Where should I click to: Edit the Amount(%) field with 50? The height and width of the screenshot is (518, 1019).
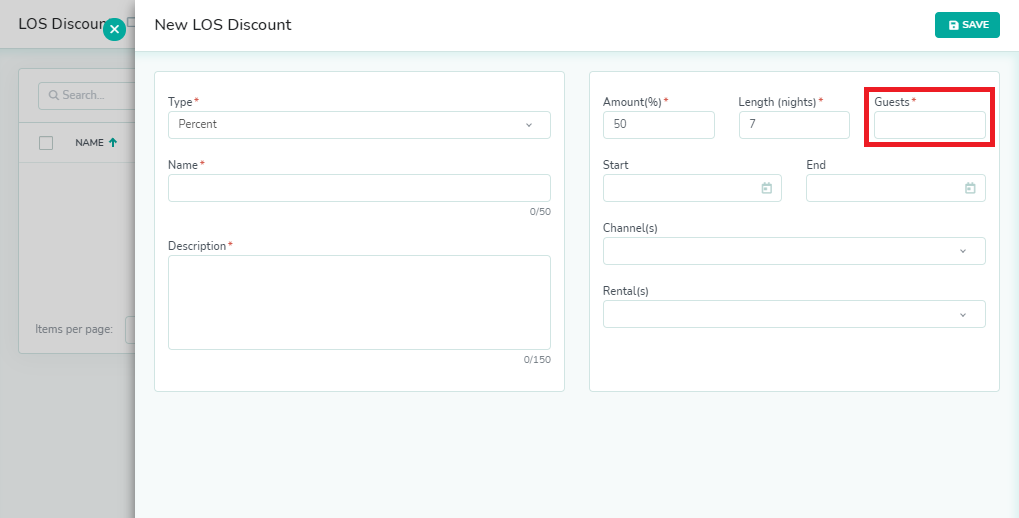[658, 125]
